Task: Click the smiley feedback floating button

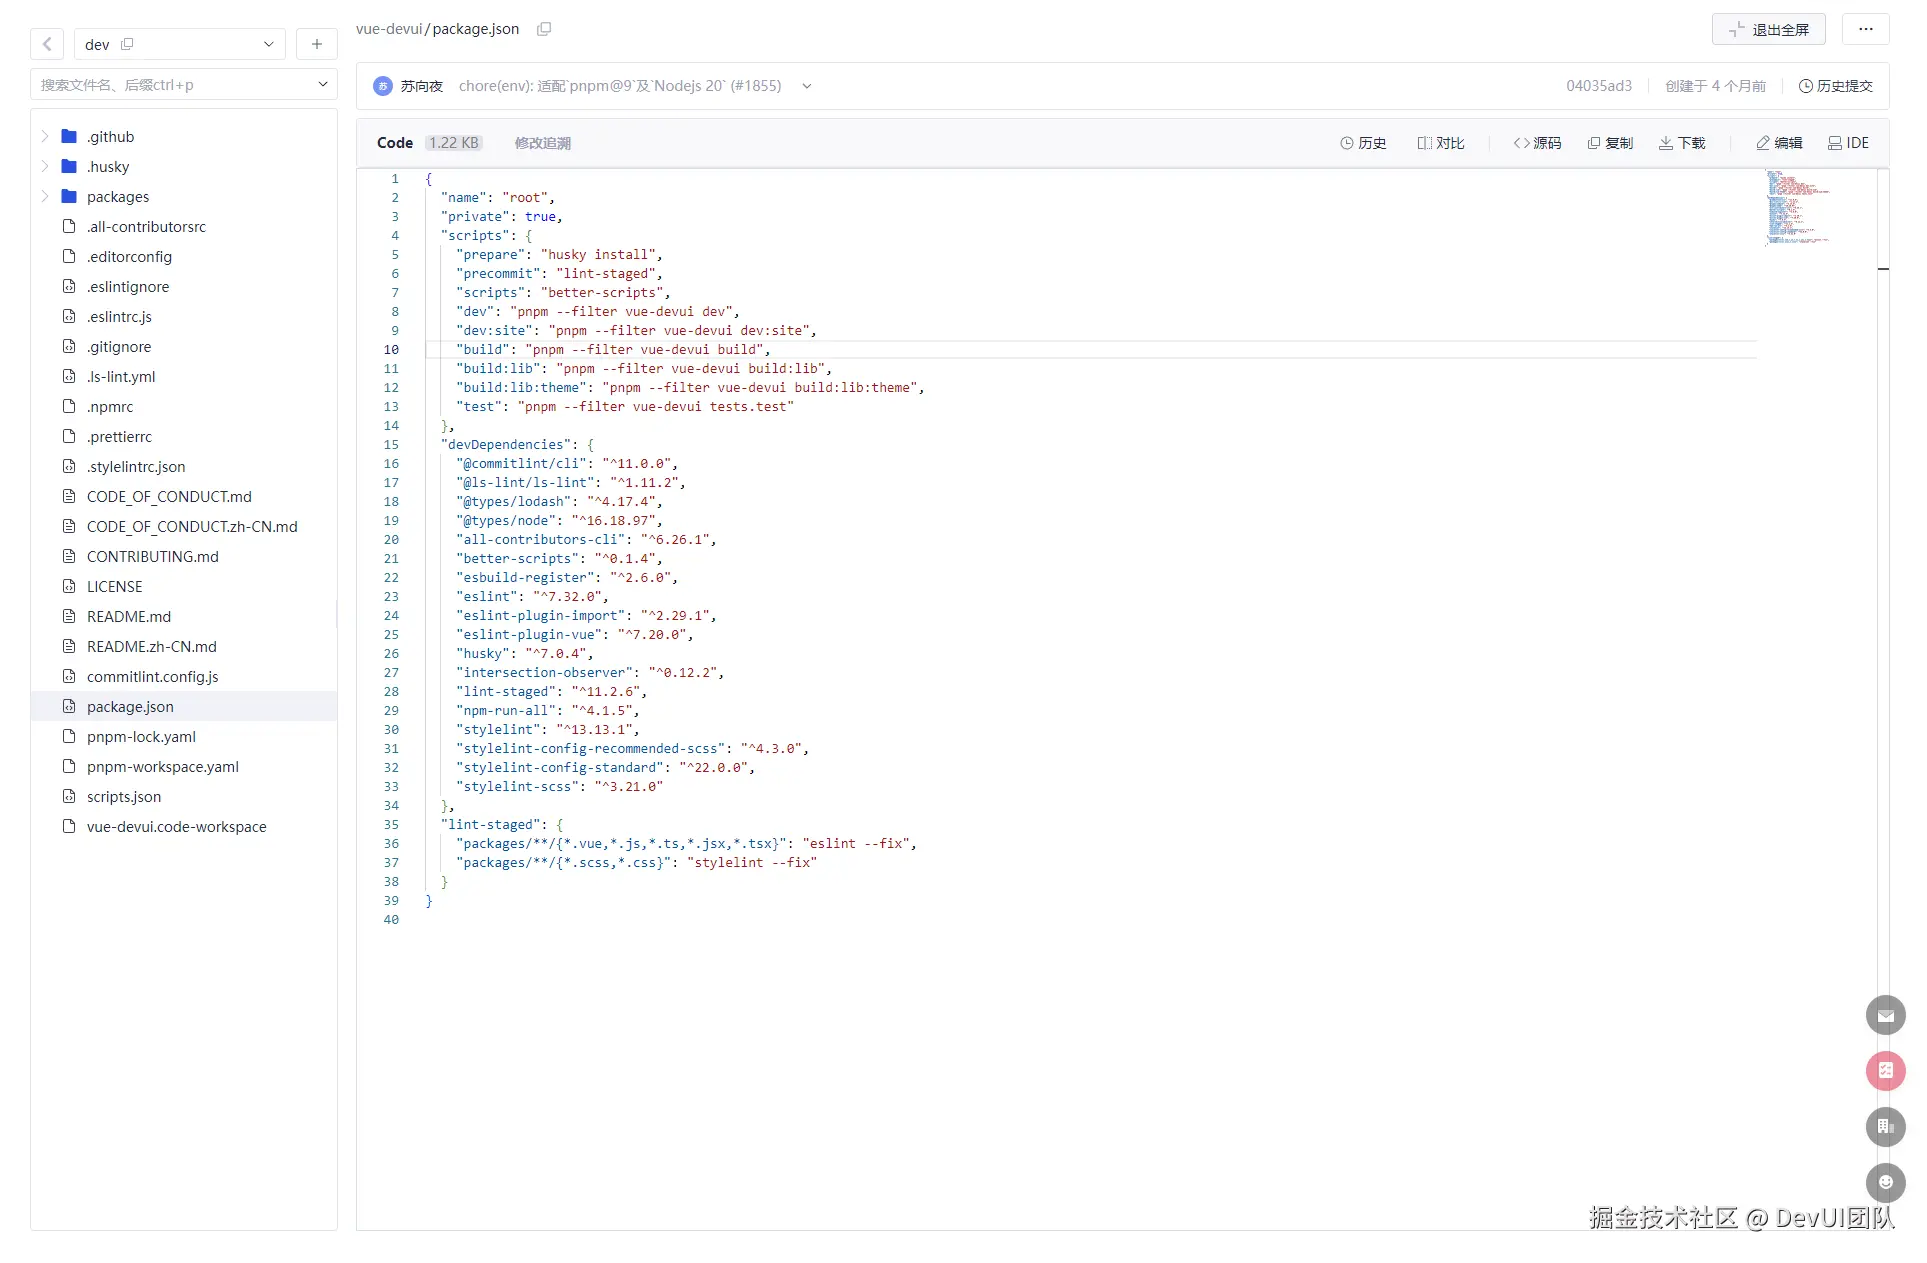Action: click(x=1885, y=1182)
